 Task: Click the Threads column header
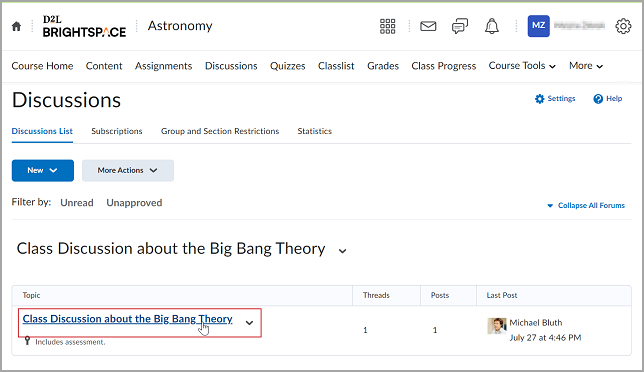(376, 295)
